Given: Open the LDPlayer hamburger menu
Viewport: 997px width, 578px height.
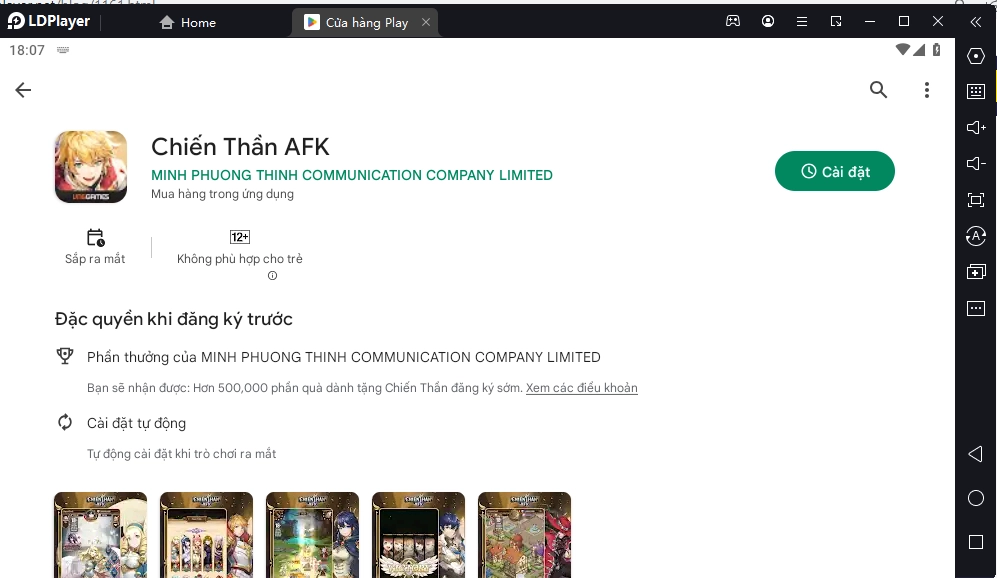Looking at the screenshot, I should 802,21.
